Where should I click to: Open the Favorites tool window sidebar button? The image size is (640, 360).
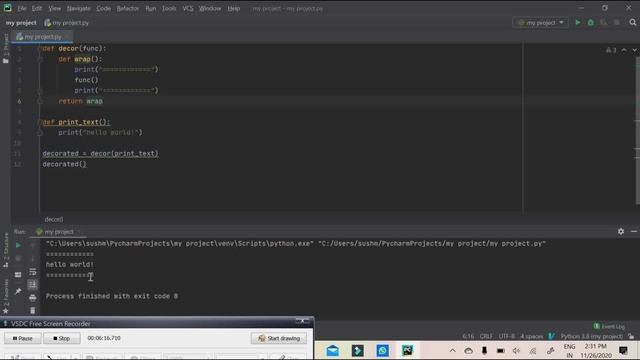[6, 297]
